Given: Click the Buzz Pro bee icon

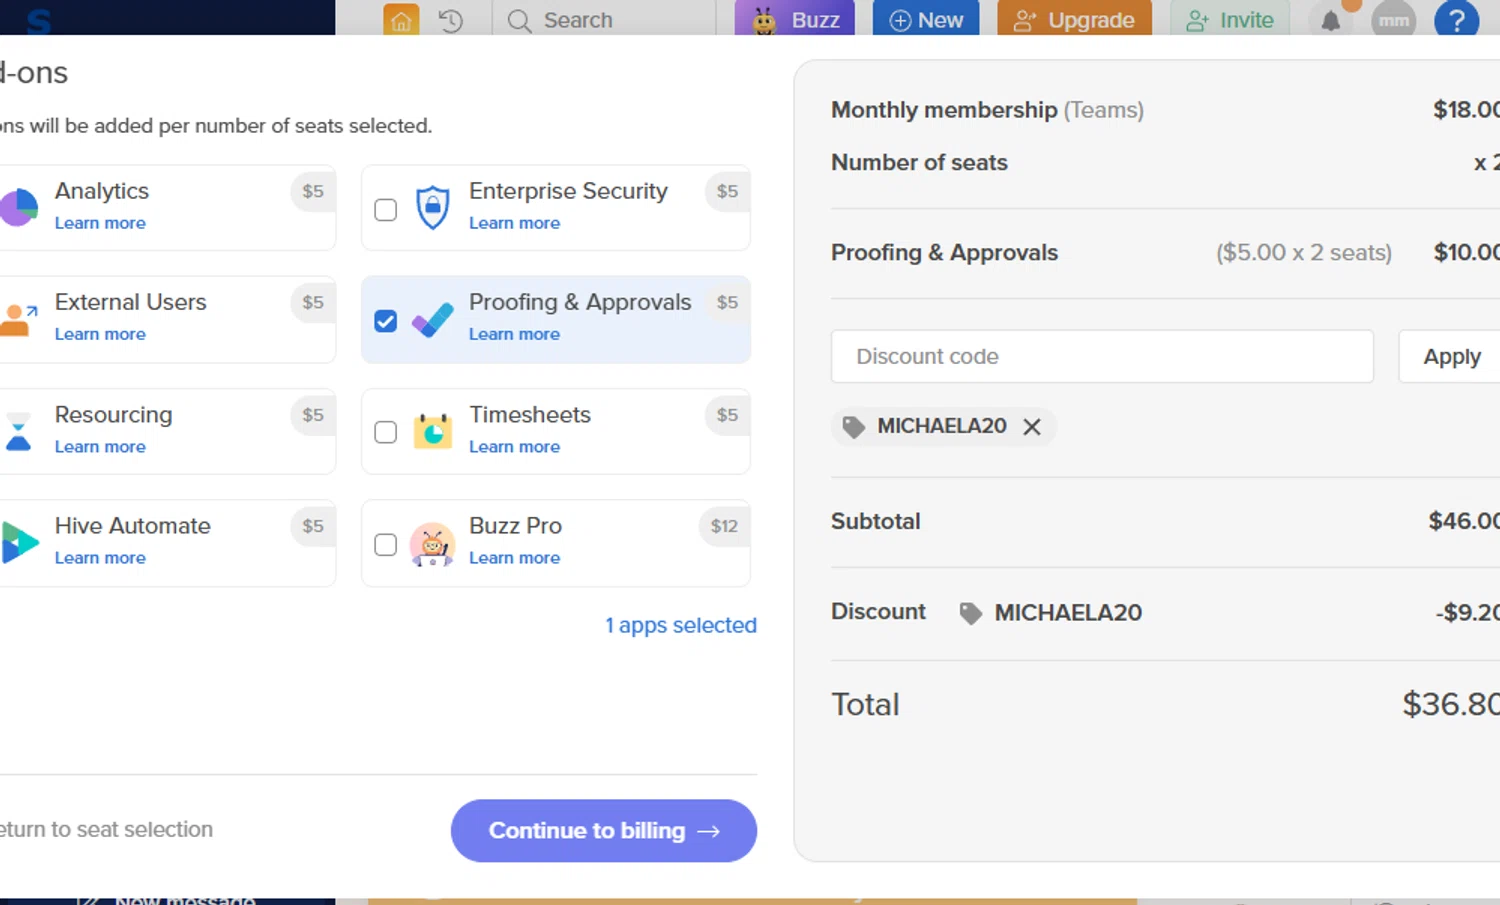Looking at the screenshot, I should [x=432, y=544].
